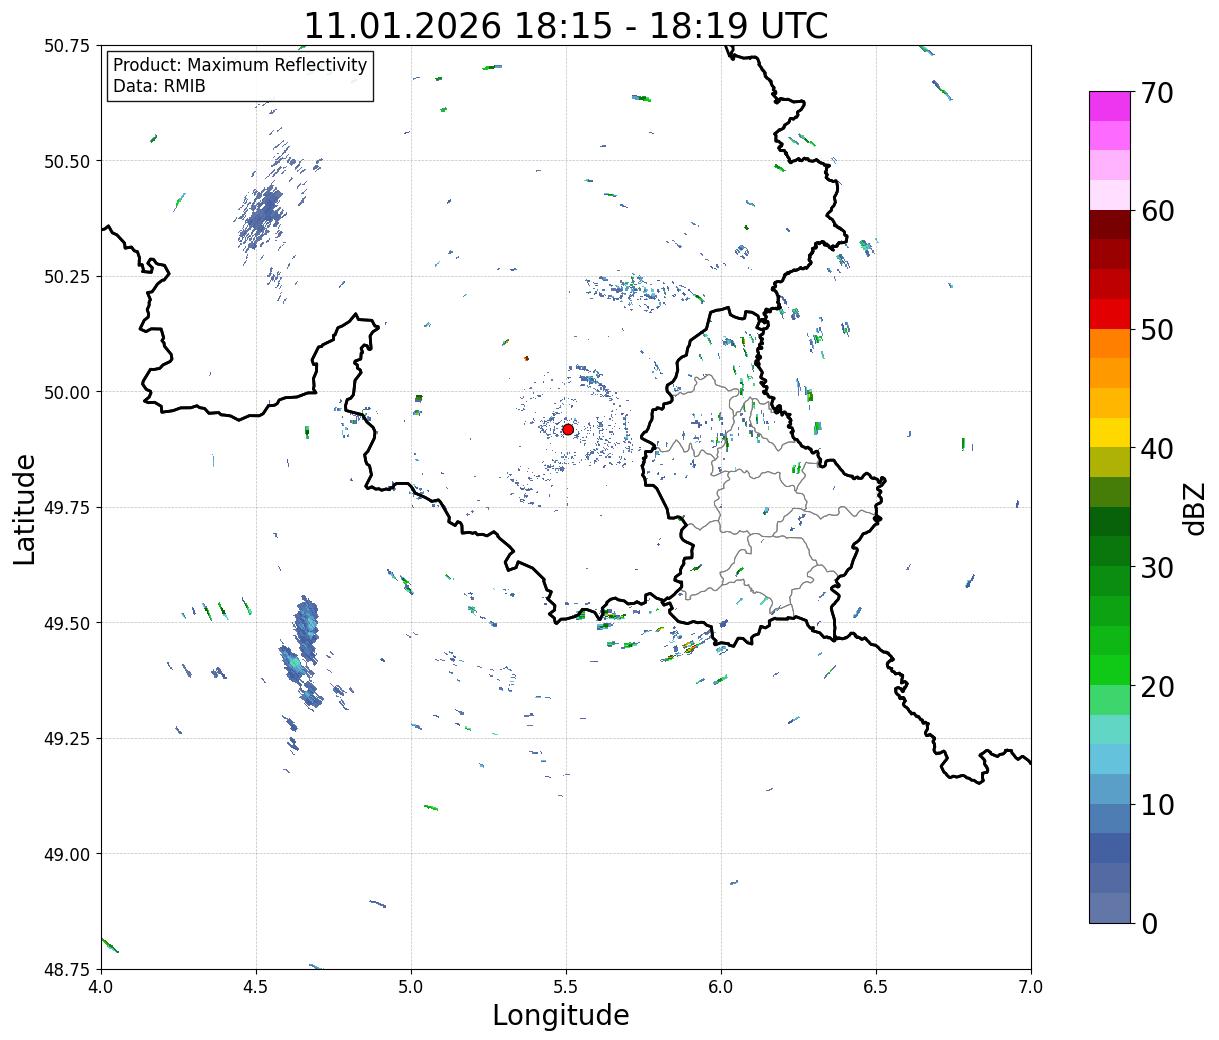Click the 'Latitude' axis label
The height and width of the screenshot is (1040, 1219).
[x=25, y=509]
